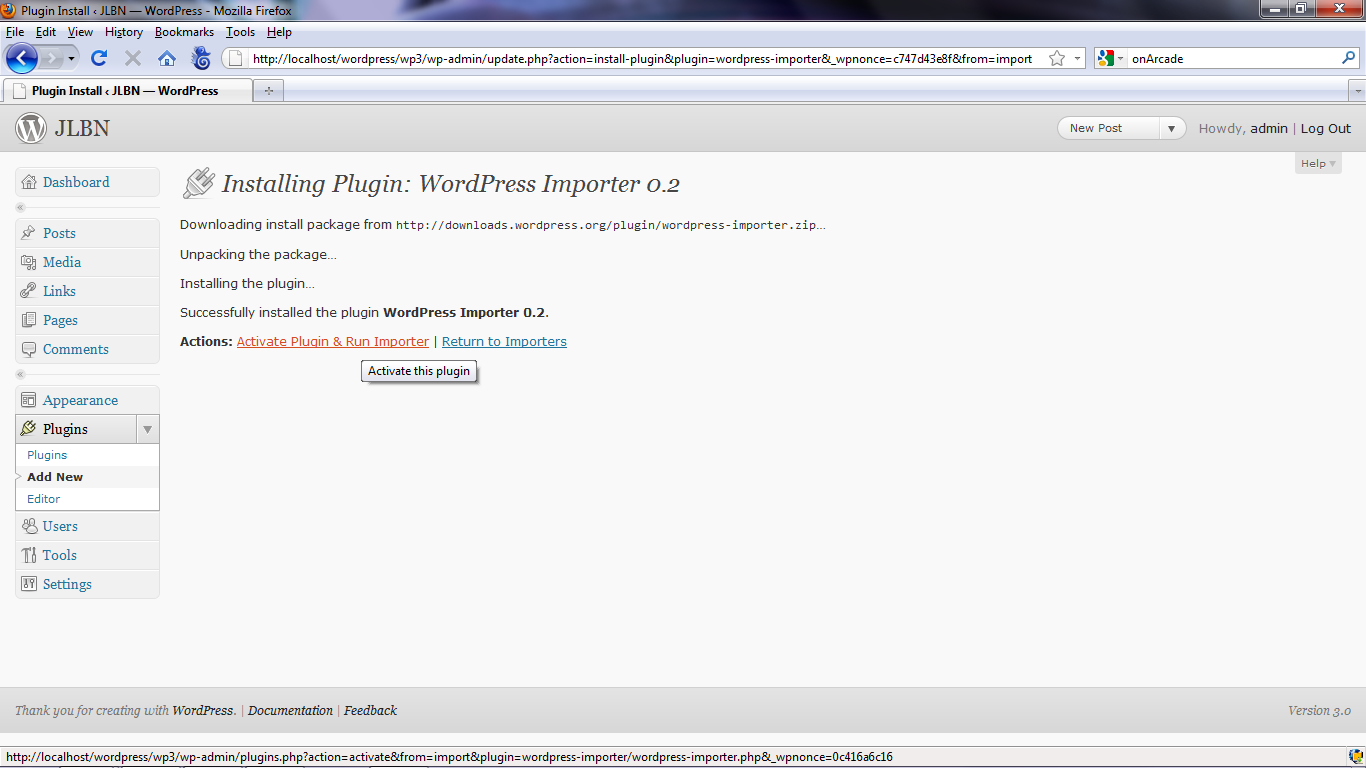Select Add New under Plugins

(x=55, y=477)
